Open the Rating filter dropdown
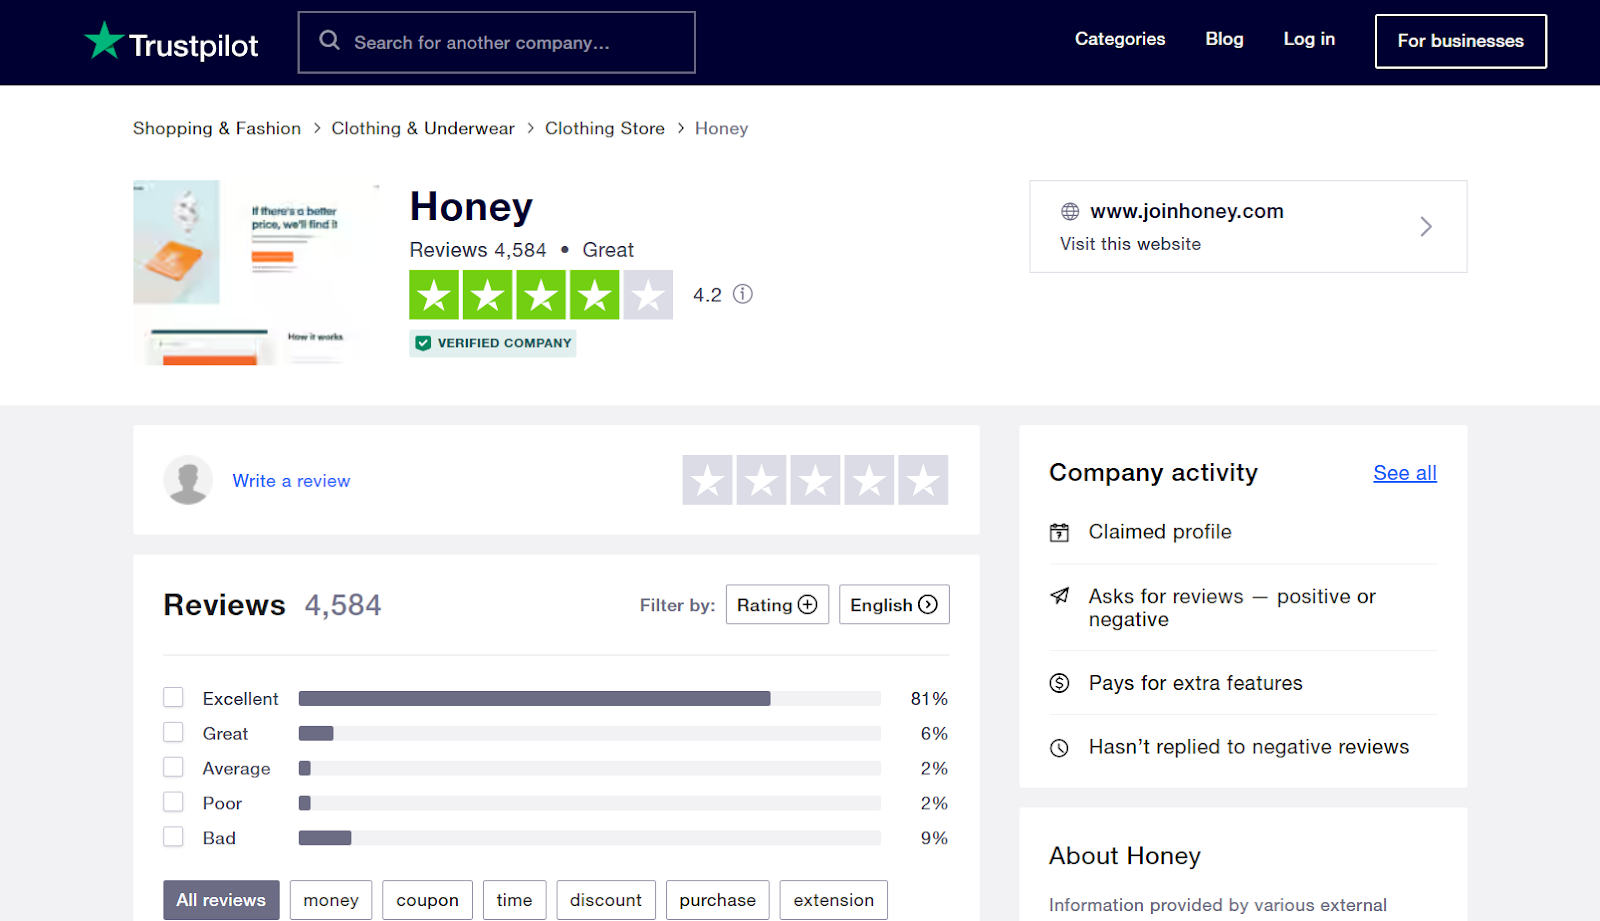 pos(777,604)
